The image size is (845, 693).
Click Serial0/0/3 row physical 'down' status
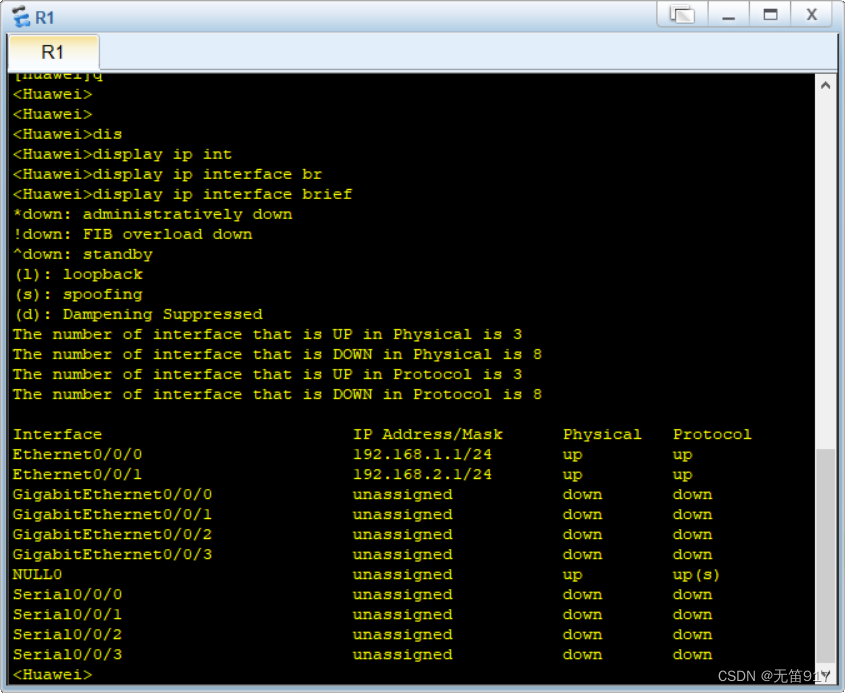pos(583,654)
